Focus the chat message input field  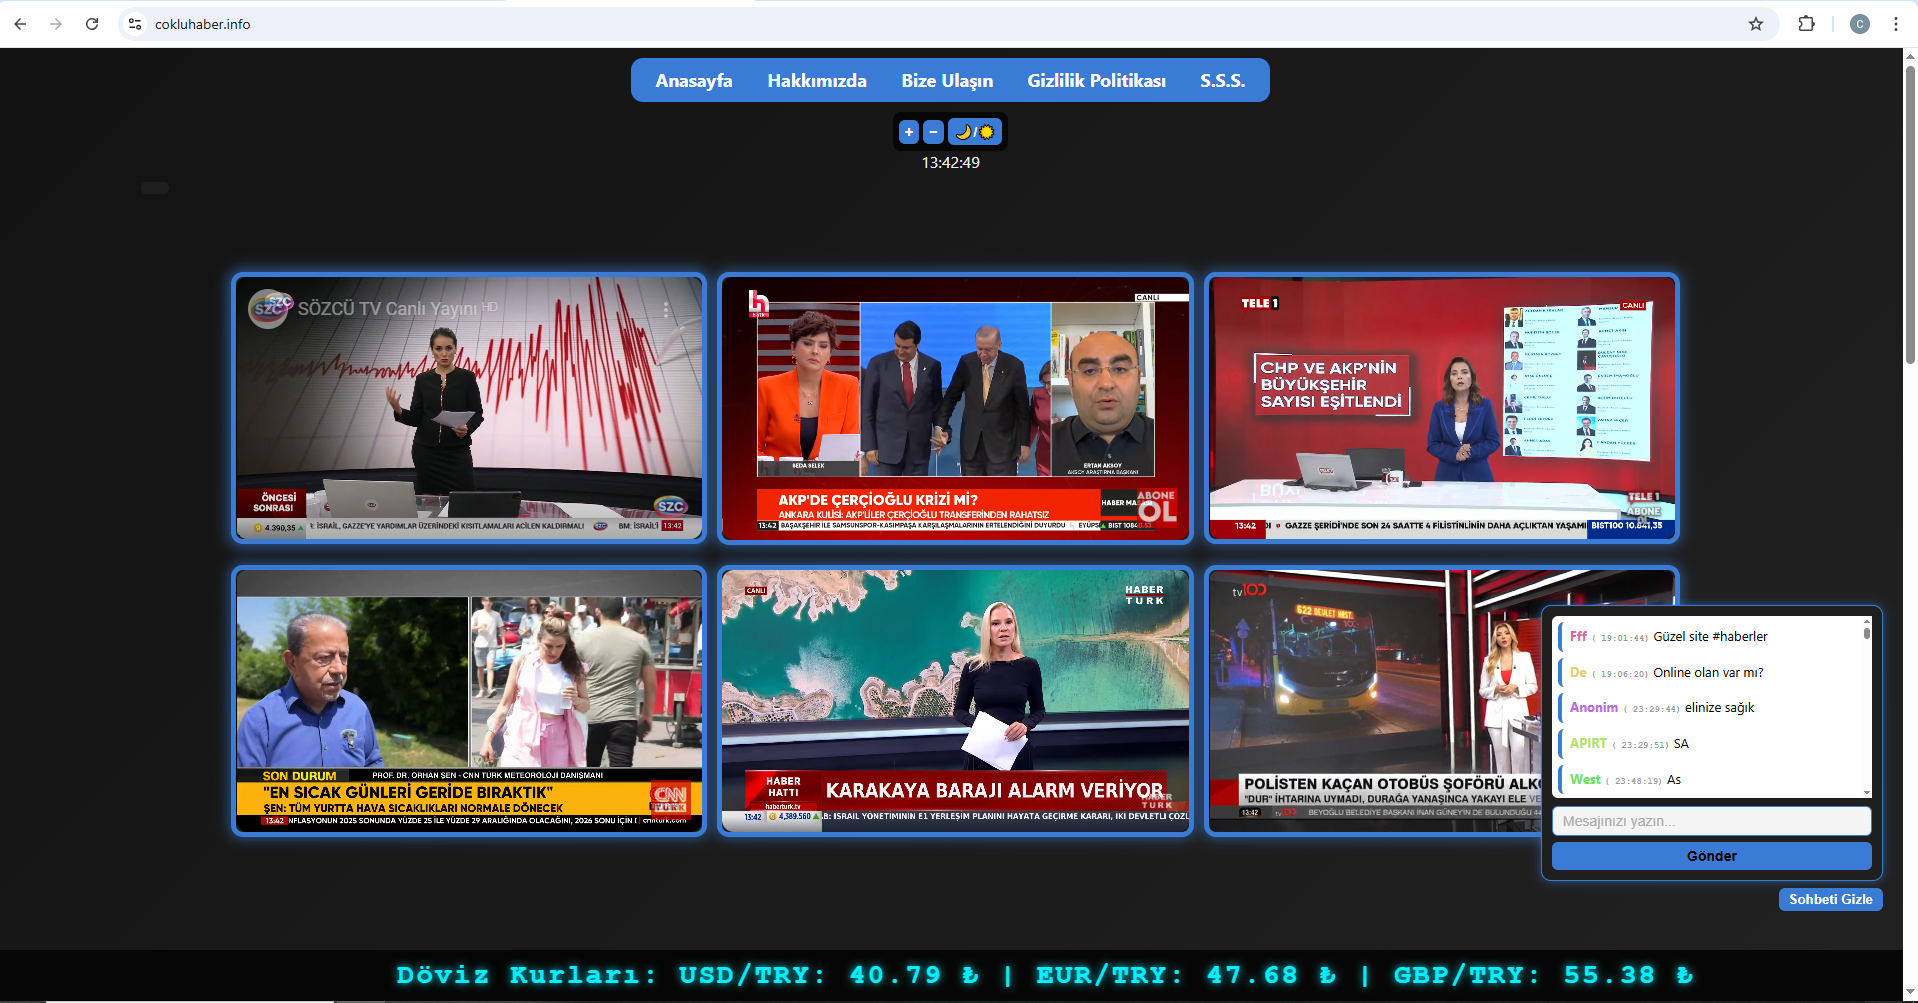(x=1711, y=821)
